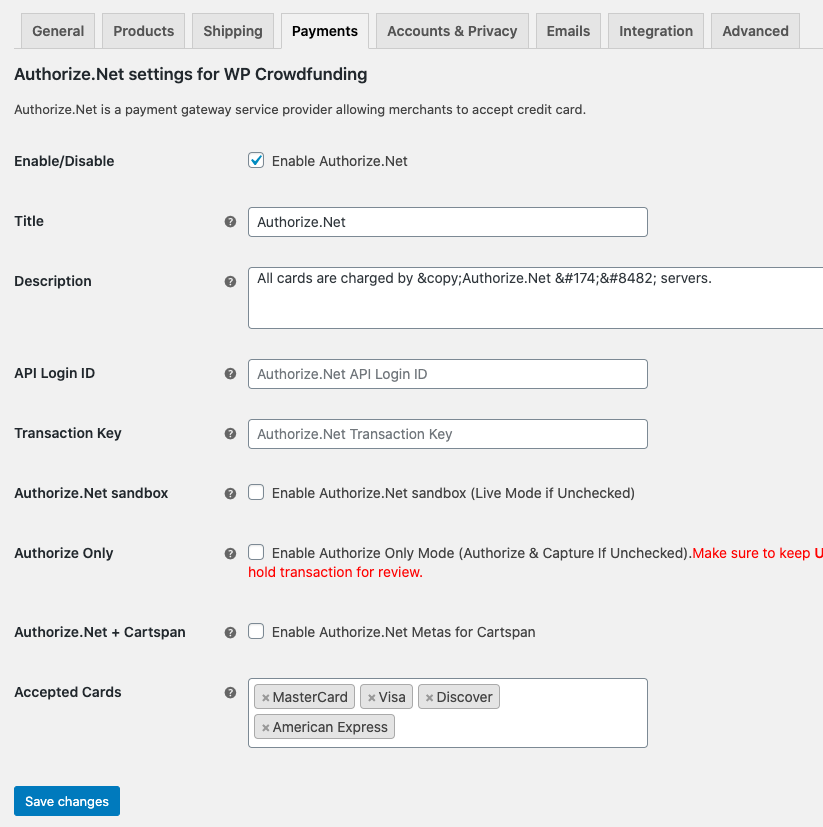This screenshot has height=827, width=823.
Task: Uncheck Enable Authorize.Net checkbox
Action: tap(256, 160)
